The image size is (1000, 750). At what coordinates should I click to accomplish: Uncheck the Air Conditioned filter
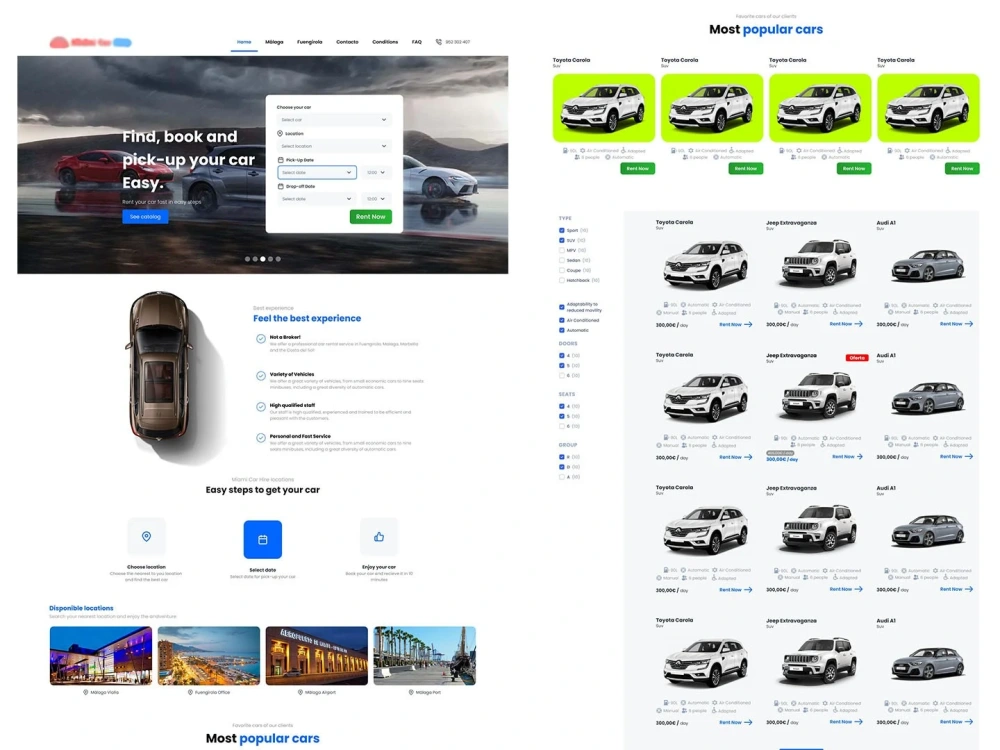point(562,320)
